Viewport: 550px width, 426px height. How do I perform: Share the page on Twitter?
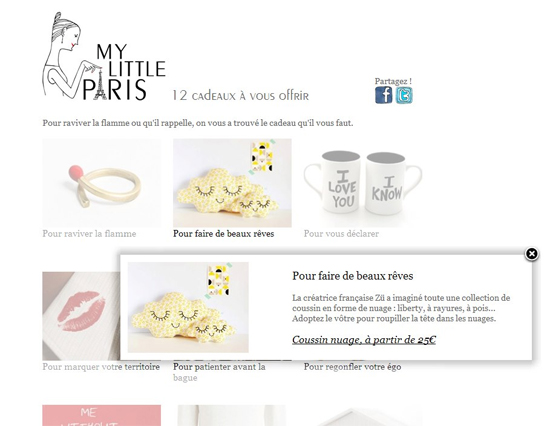404,95
